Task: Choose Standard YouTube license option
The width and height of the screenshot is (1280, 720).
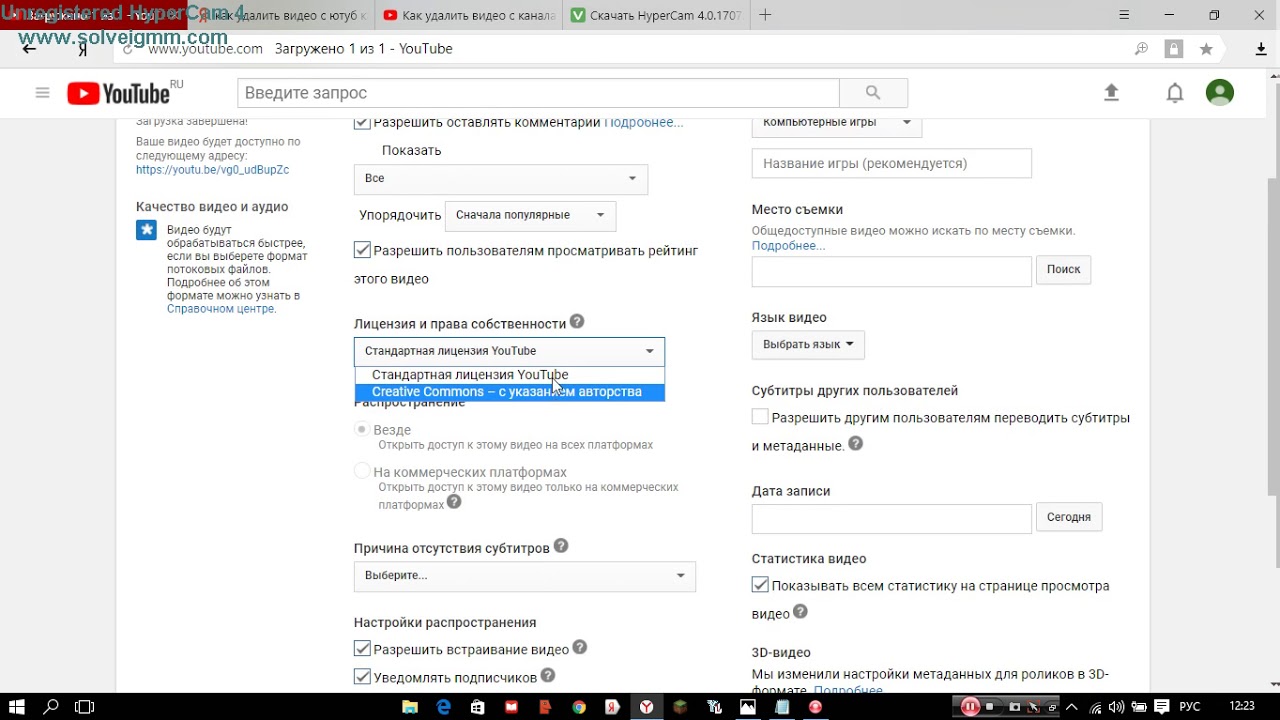Action: pos(510,375)
